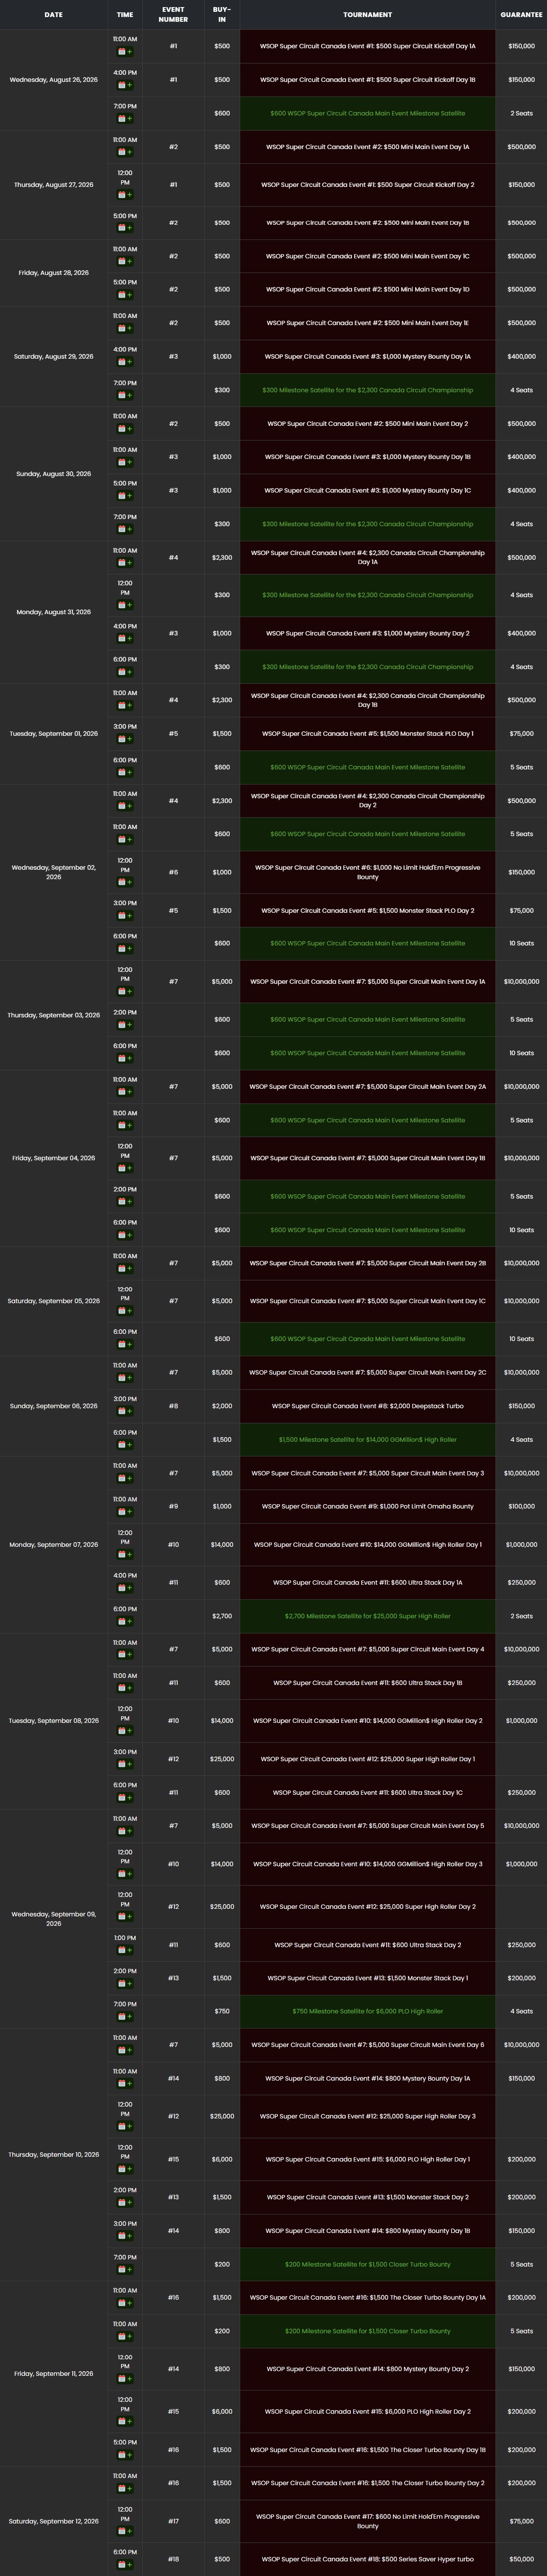
Task: Open the $750 Milestone Satellite for PLO High Roller
Action: pos(367,2011)
